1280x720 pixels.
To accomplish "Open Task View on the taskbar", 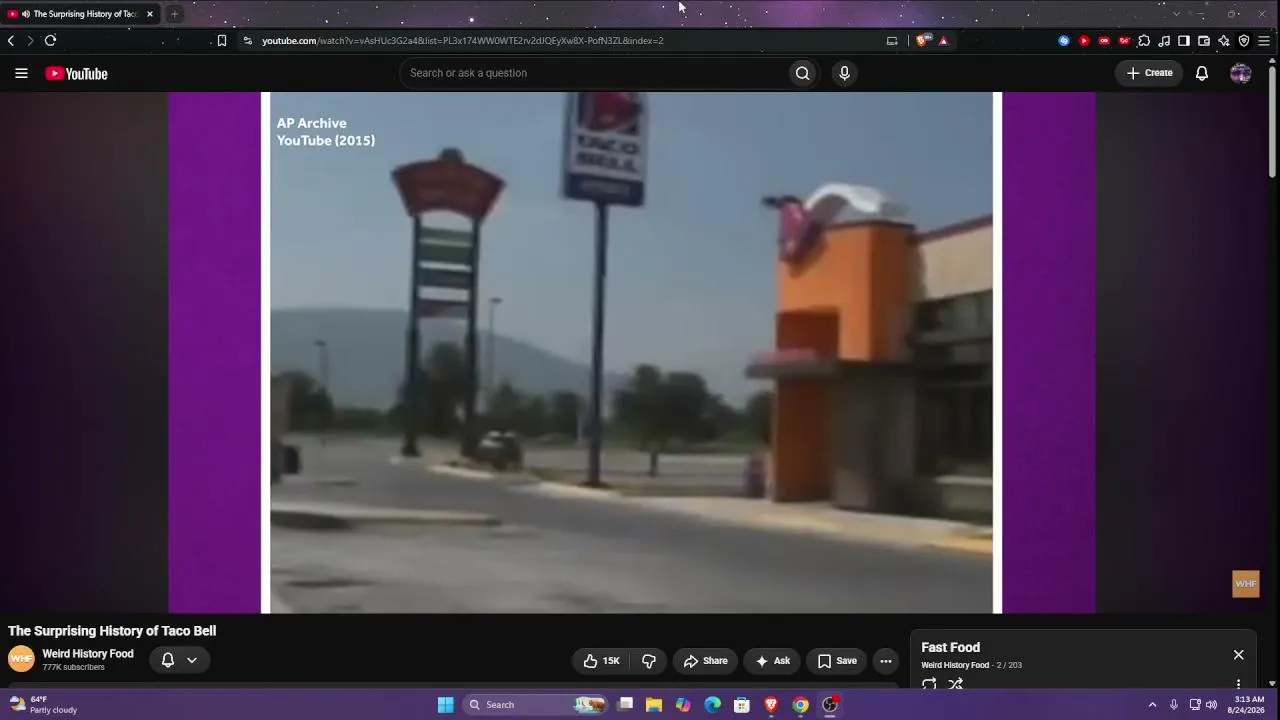I will (625, 705).
